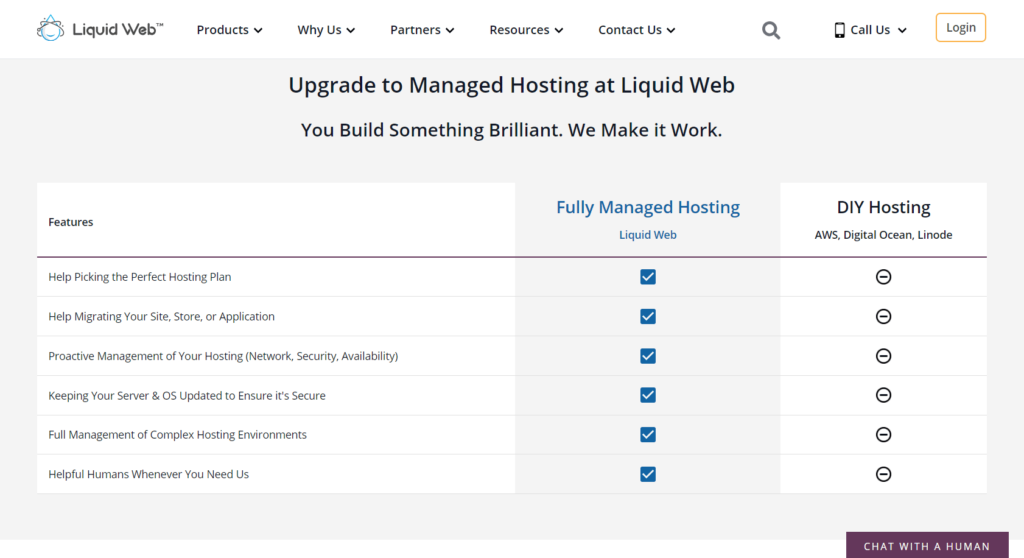Viewport: 1024px width, 558px height.
Task: Toggle checkbox for Help Picking the Perfect Hosting Plan
Action: click(x=648, y=277)
